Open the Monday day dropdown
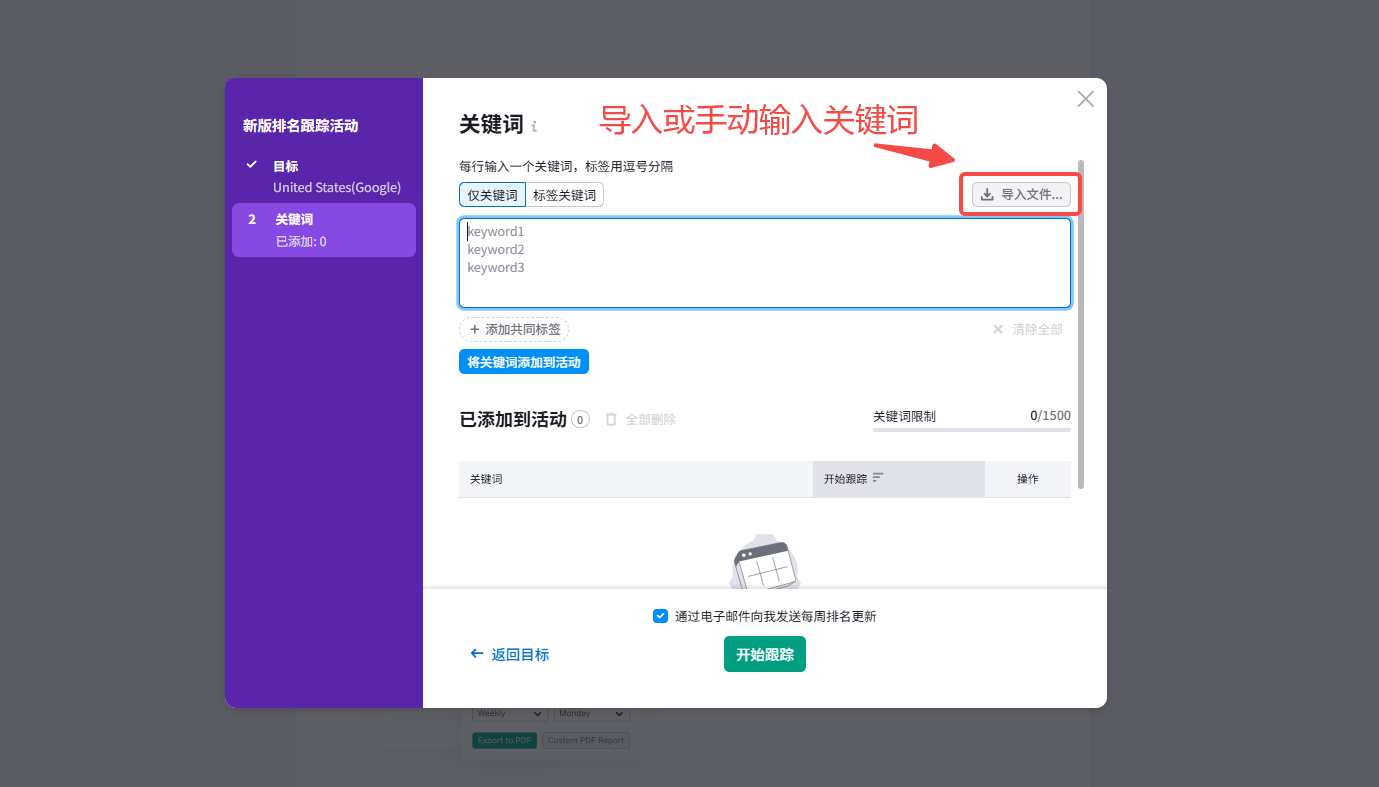Viewport: 1379px width, 787px height. [x=591, y=713]
